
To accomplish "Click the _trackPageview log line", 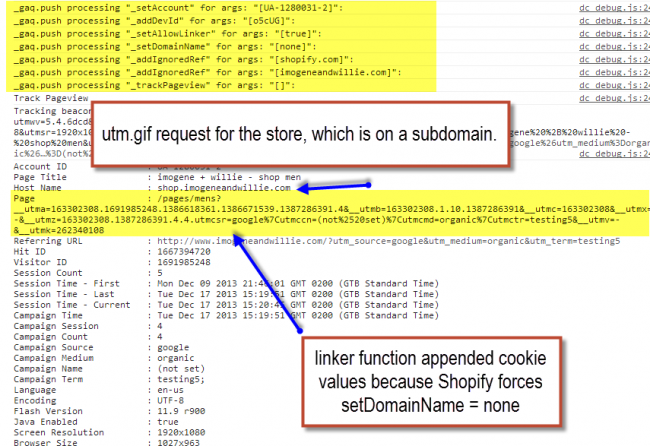I will (154, 85).
